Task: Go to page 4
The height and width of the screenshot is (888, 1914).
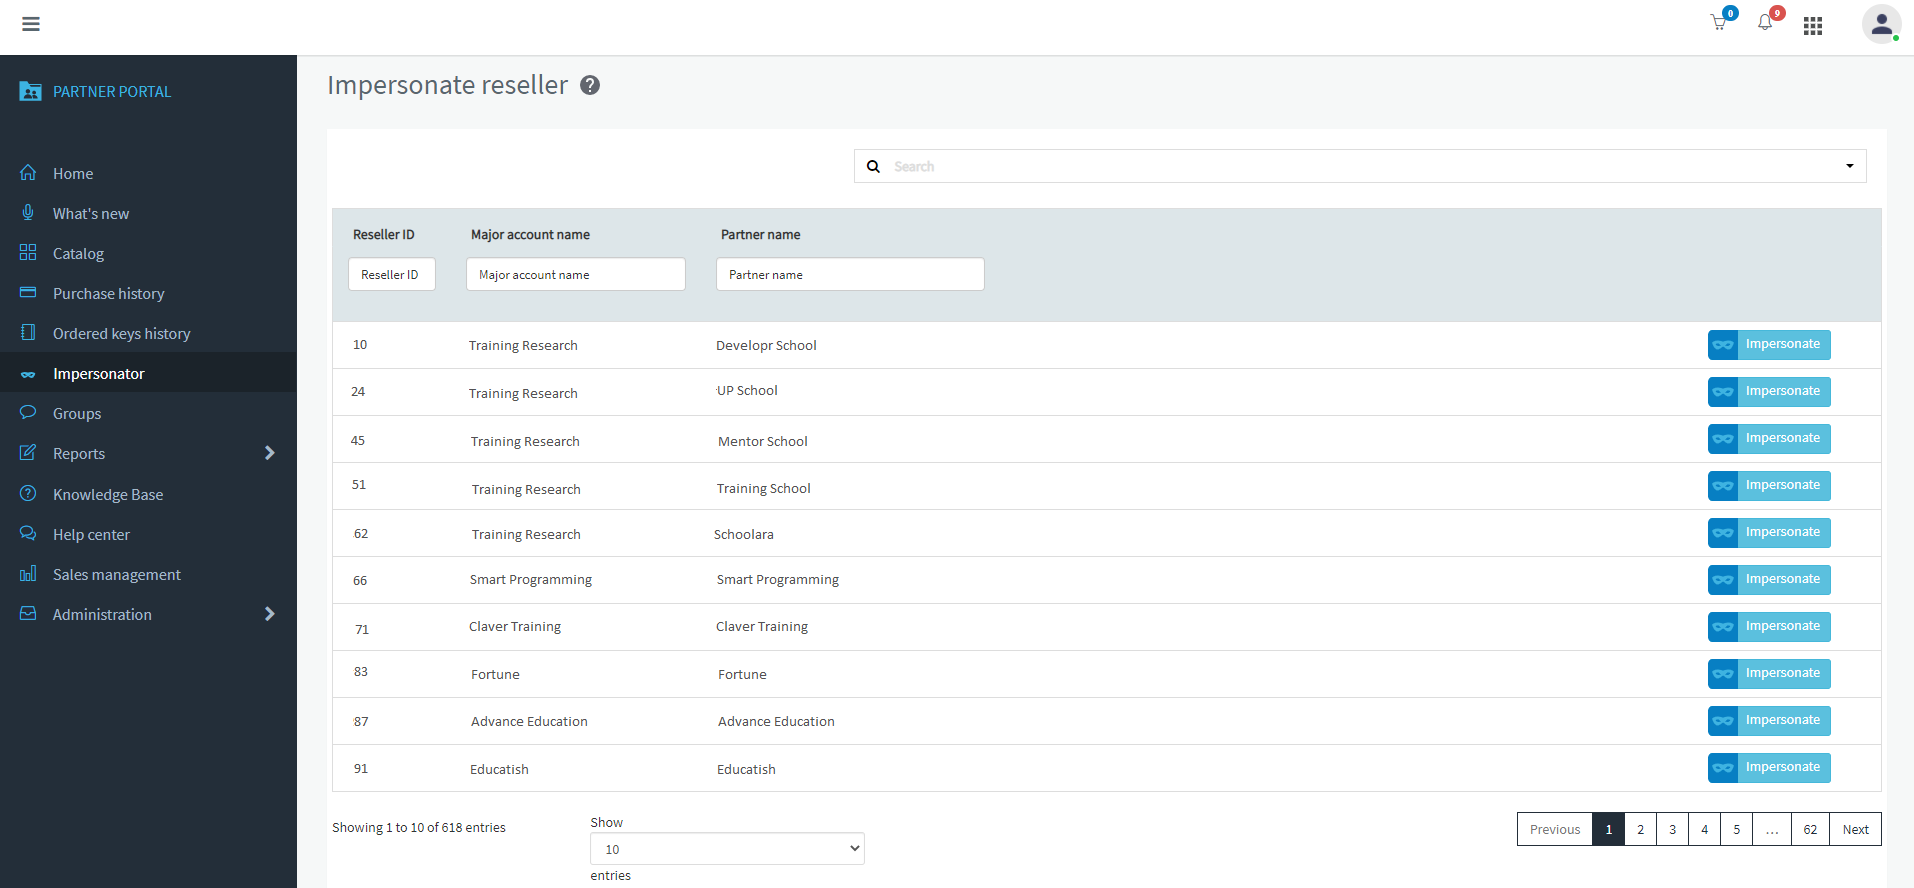Action: tap(1704, 829)
